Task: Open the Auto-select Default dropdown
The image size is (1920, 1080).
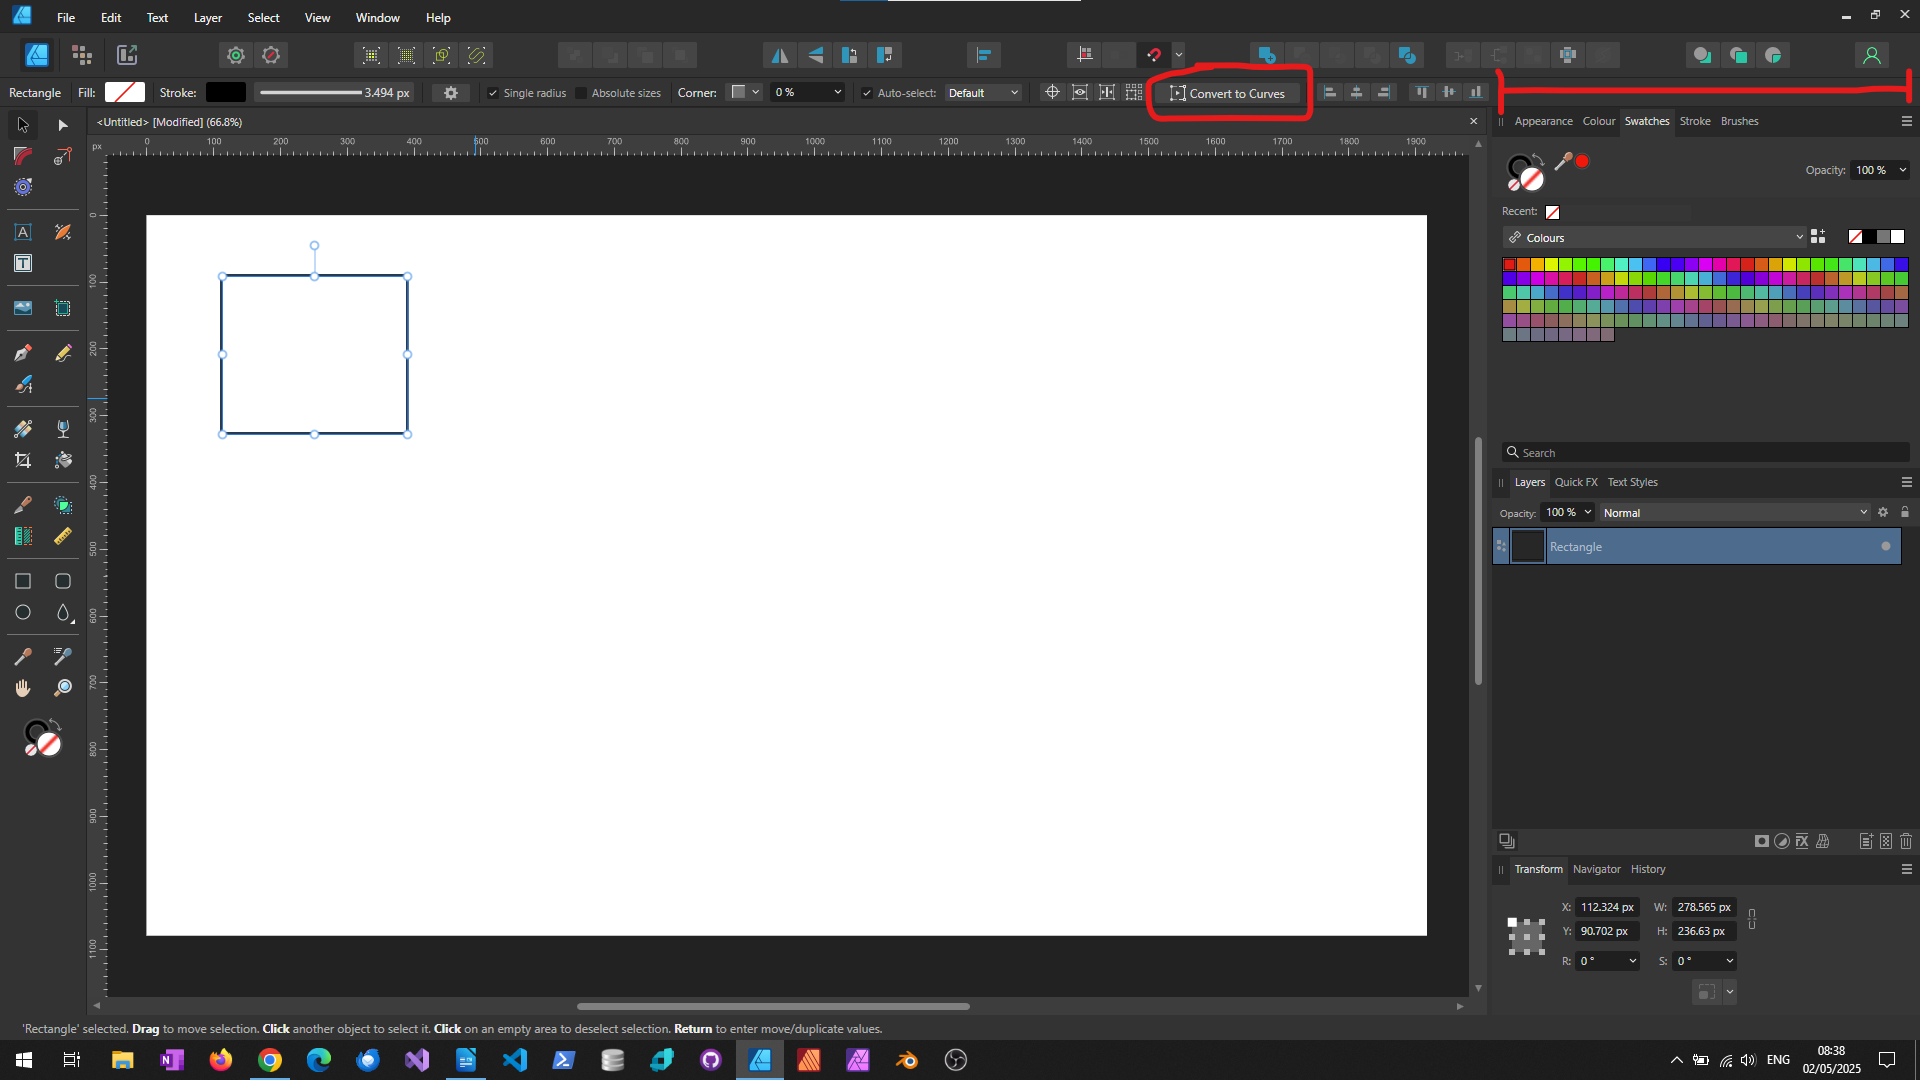Action: [984, 93]
